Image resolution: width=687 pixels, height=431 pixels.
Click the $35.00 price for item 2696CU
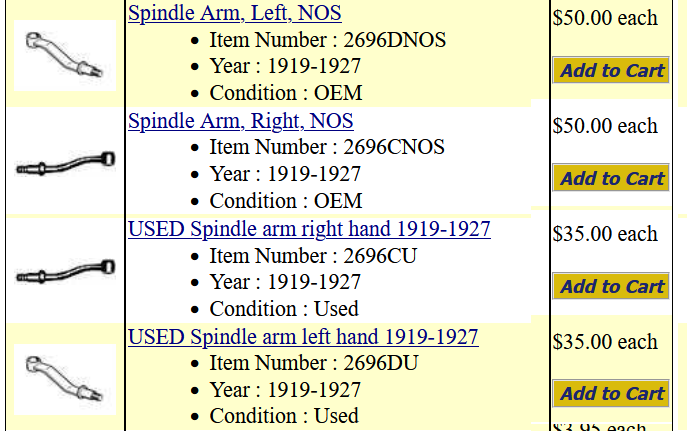[x=605, y=234]
